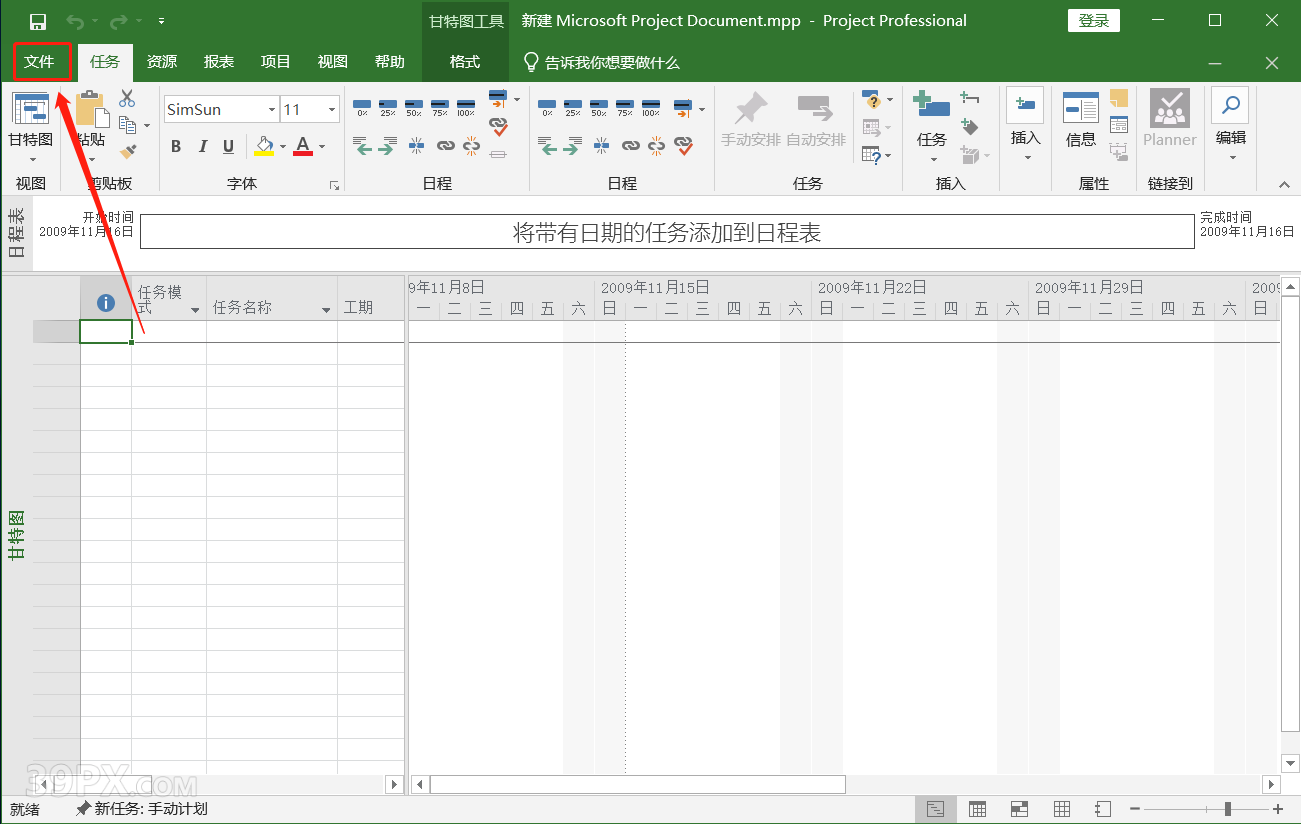Undo the last action
The image size is (1301, 824).
[75, 21]
